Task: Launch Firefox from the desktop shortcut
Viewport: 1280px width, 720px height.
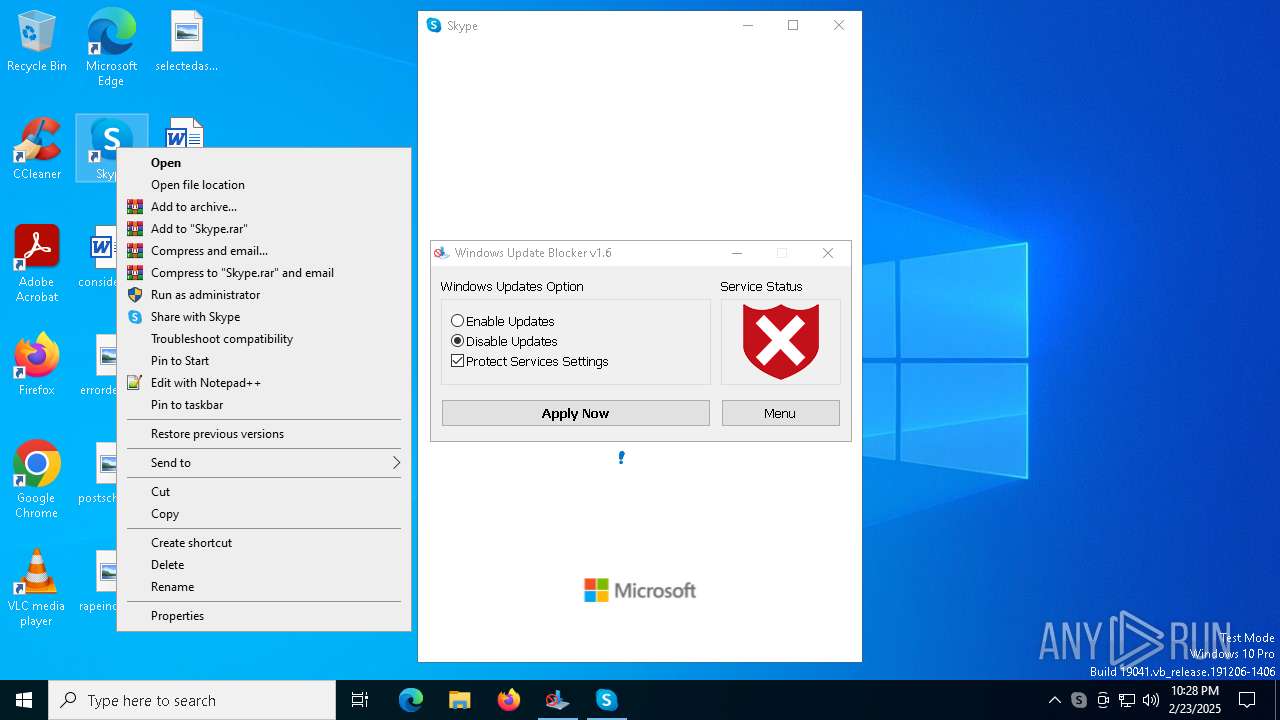Action: 37,365
